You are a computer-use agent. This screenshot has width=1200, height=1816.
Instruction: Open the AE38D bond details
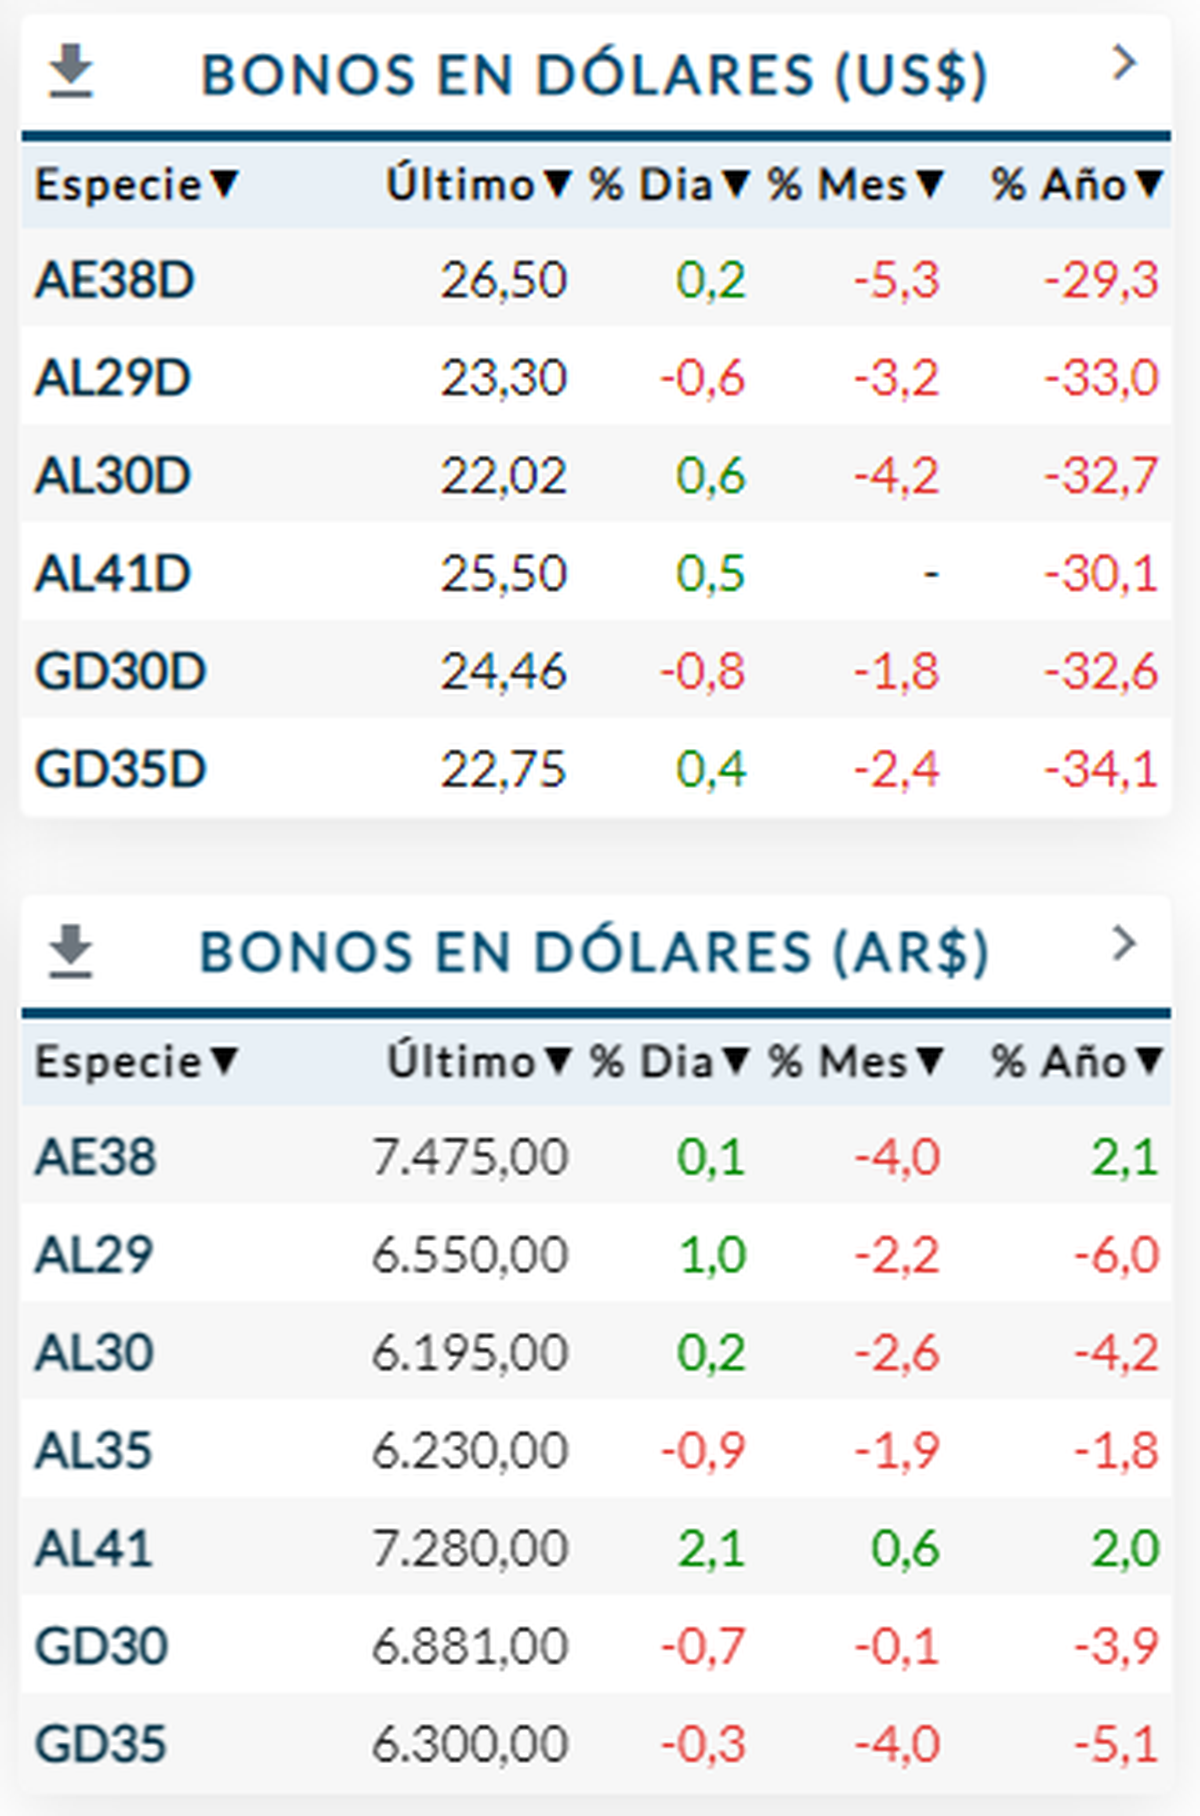114,280
